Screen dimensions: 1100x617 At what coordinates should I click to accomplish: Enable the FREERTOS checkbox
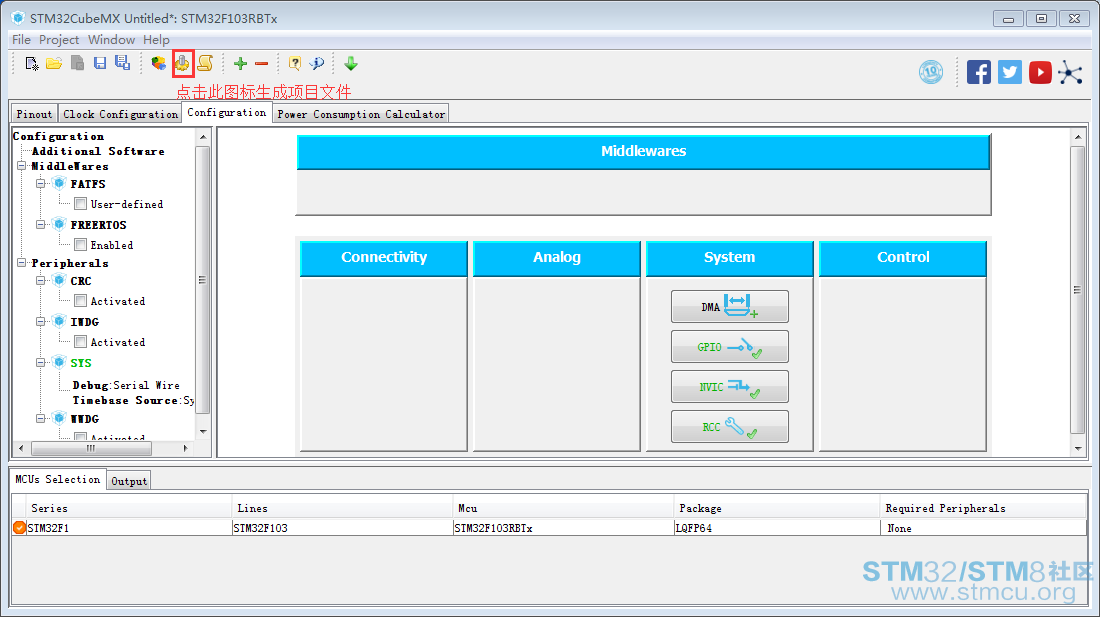[81, 245]
